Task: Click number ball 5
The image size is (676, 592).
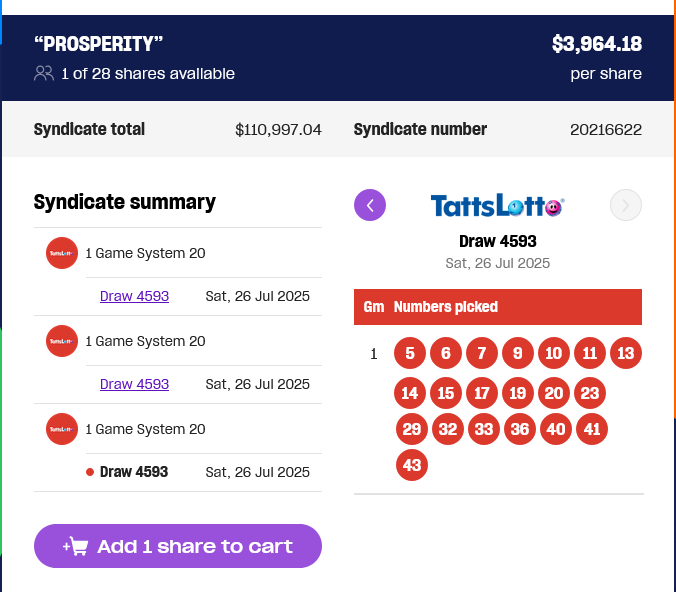Action: (410, 353)
